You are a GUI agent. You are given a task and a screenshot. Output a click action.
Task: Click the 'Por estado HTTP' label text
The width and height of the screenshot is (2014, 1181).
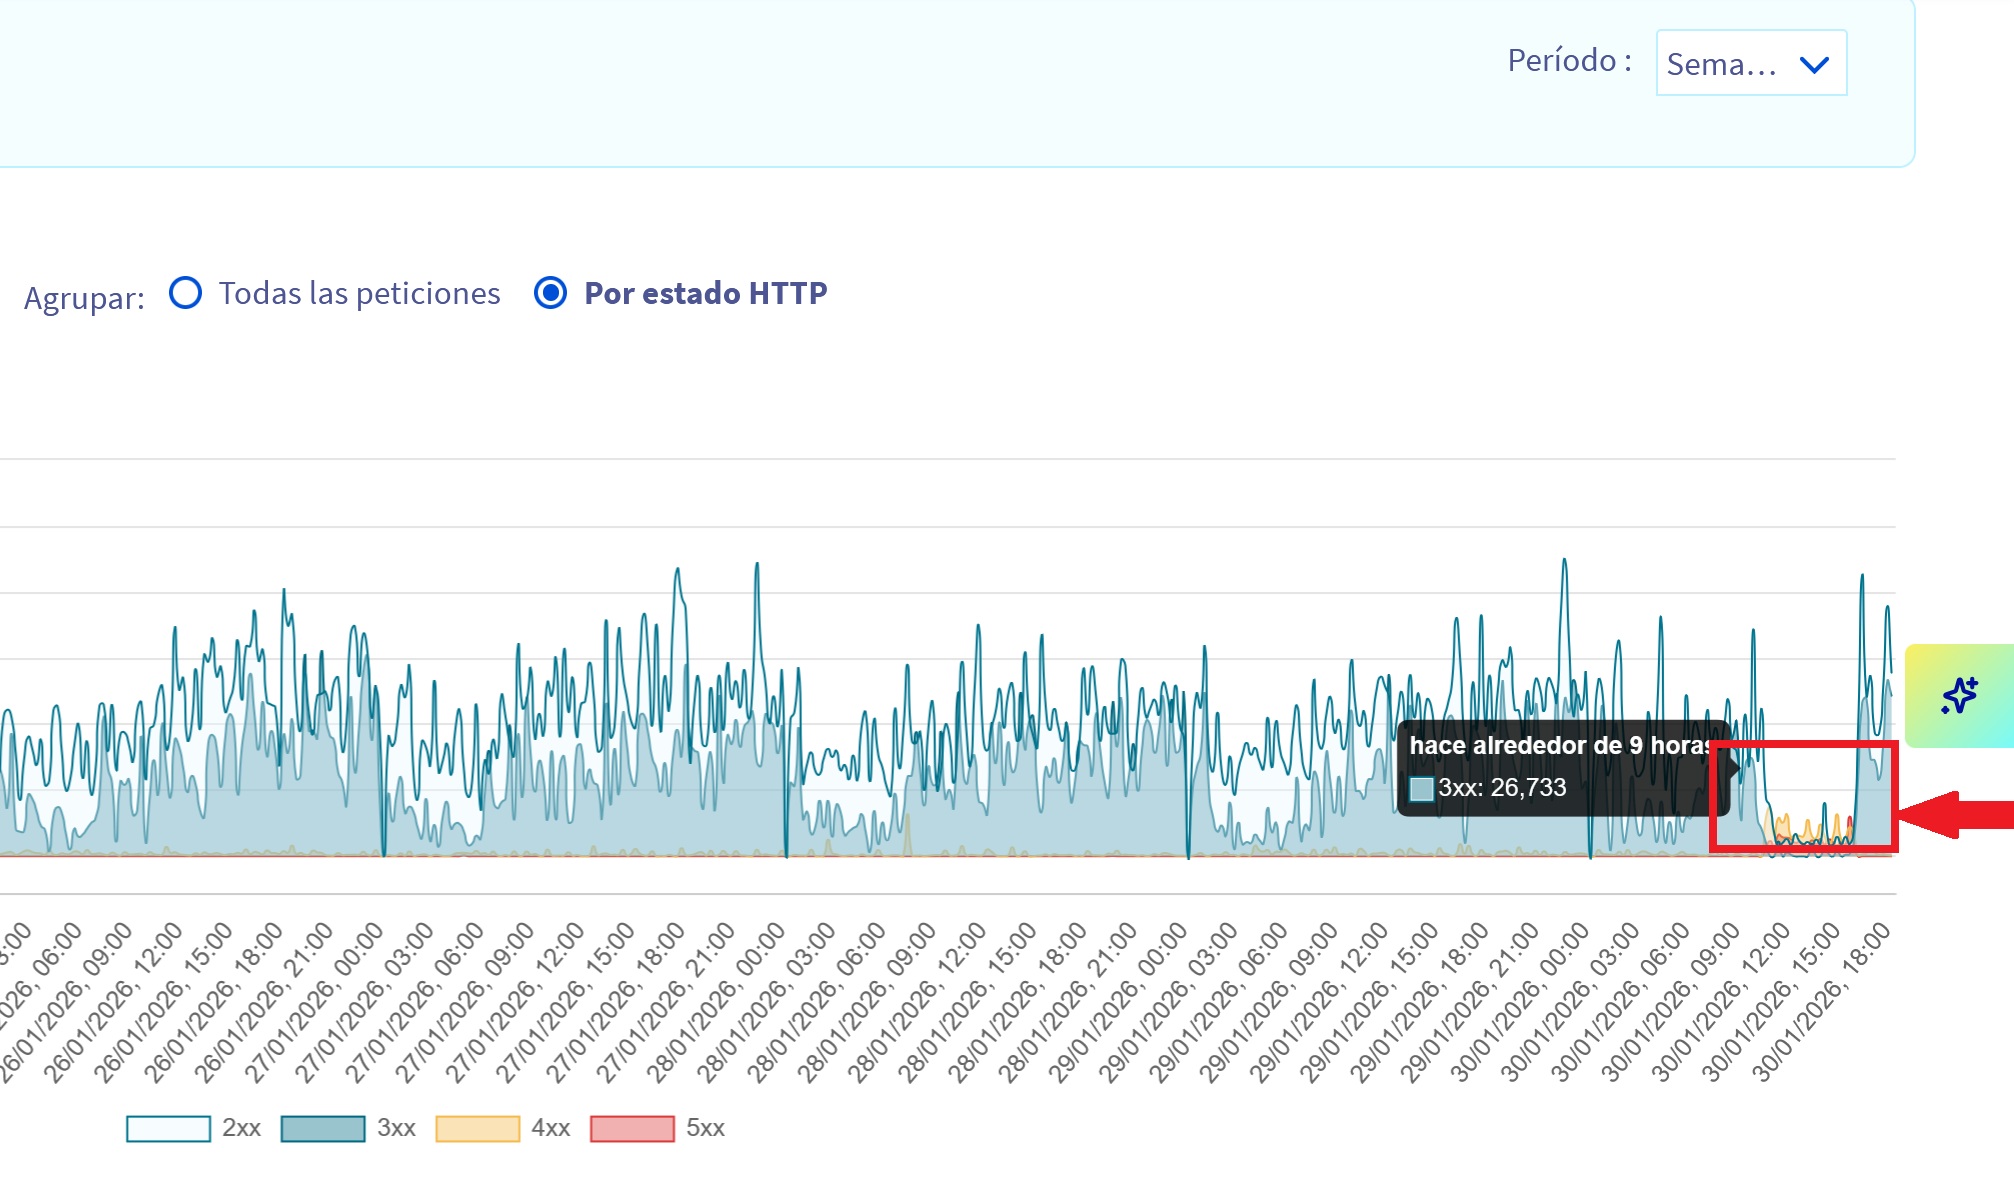pyautogui.click(x=705, y=293)
